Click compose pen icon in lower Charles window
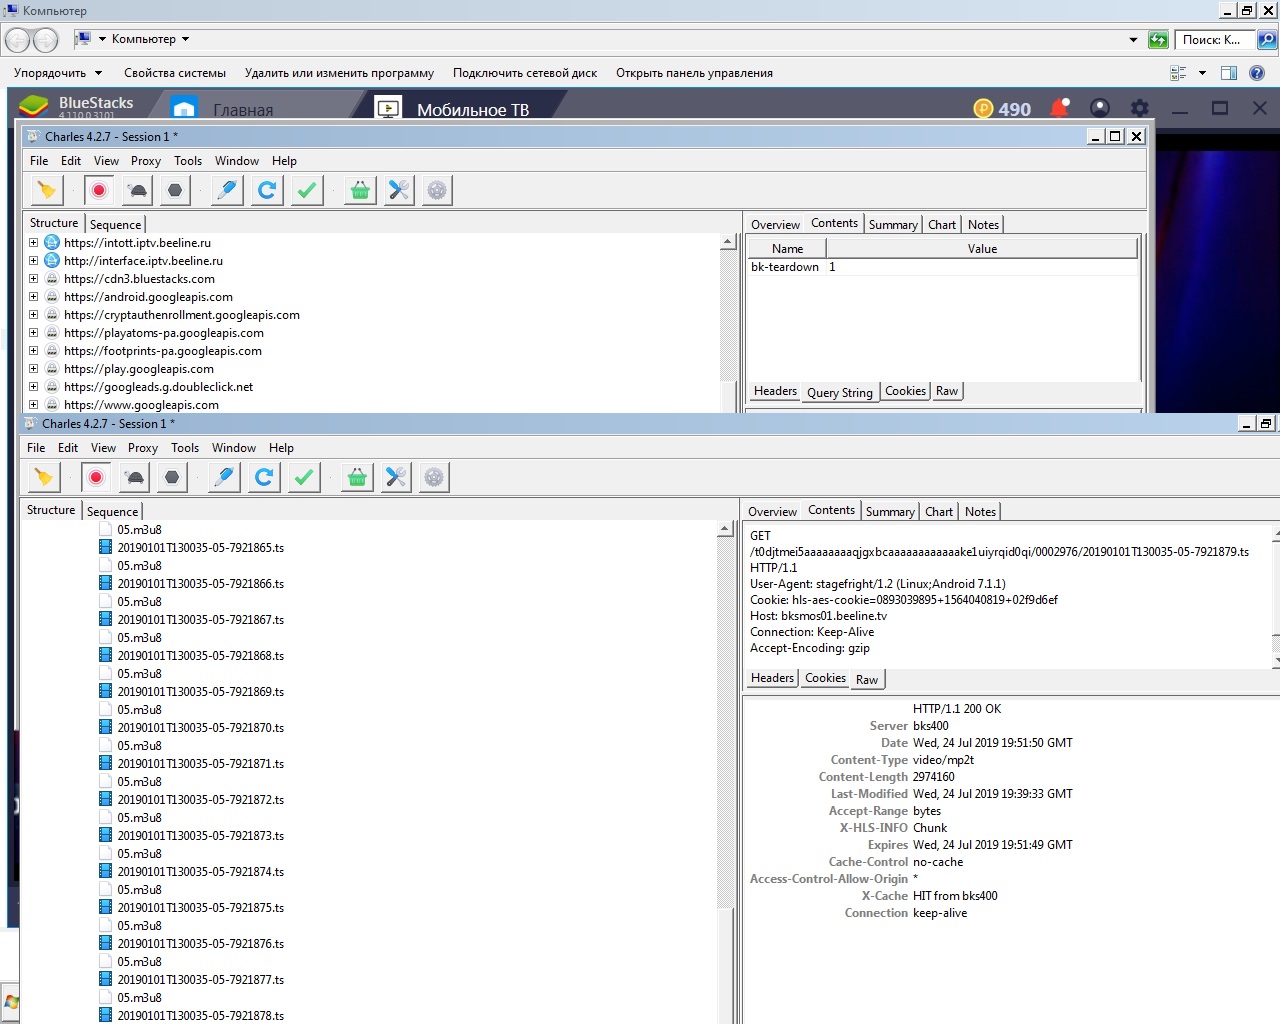Screen dimensions: 1280x1024 (x=224, y=477)
